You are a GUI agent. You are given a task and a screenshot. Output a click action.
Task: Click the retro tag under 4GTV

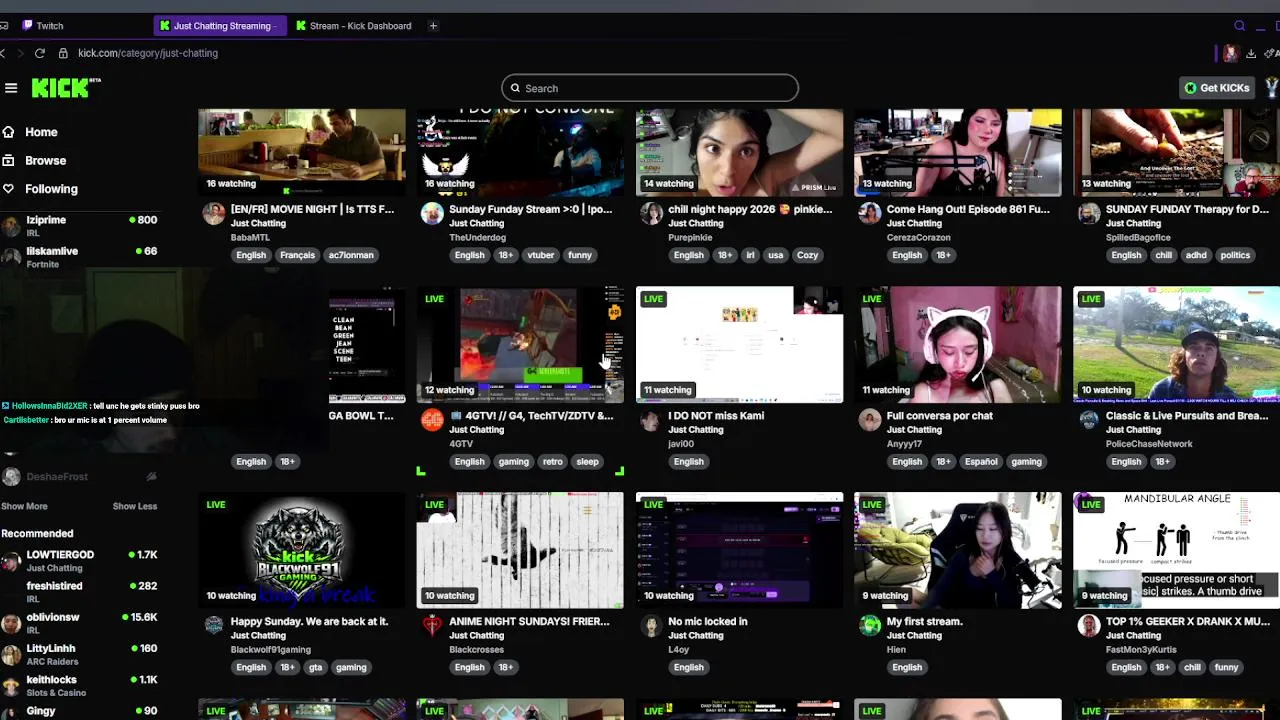click(553, 462)
